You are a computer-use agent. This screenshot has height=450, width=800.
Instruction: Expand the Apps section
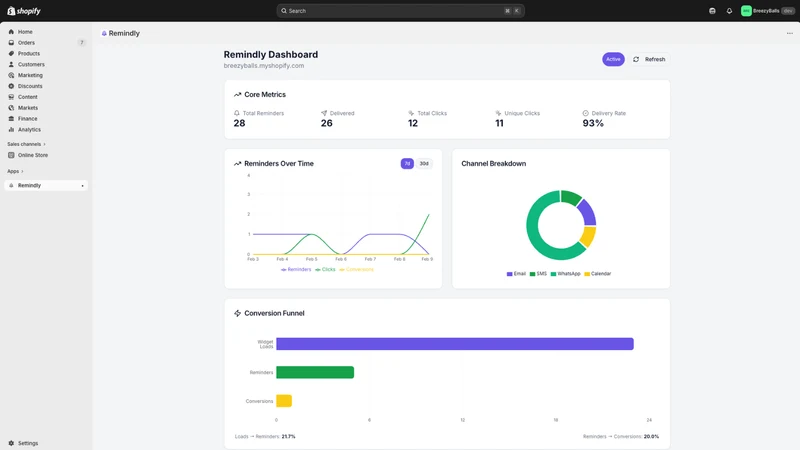coord(15,171)
